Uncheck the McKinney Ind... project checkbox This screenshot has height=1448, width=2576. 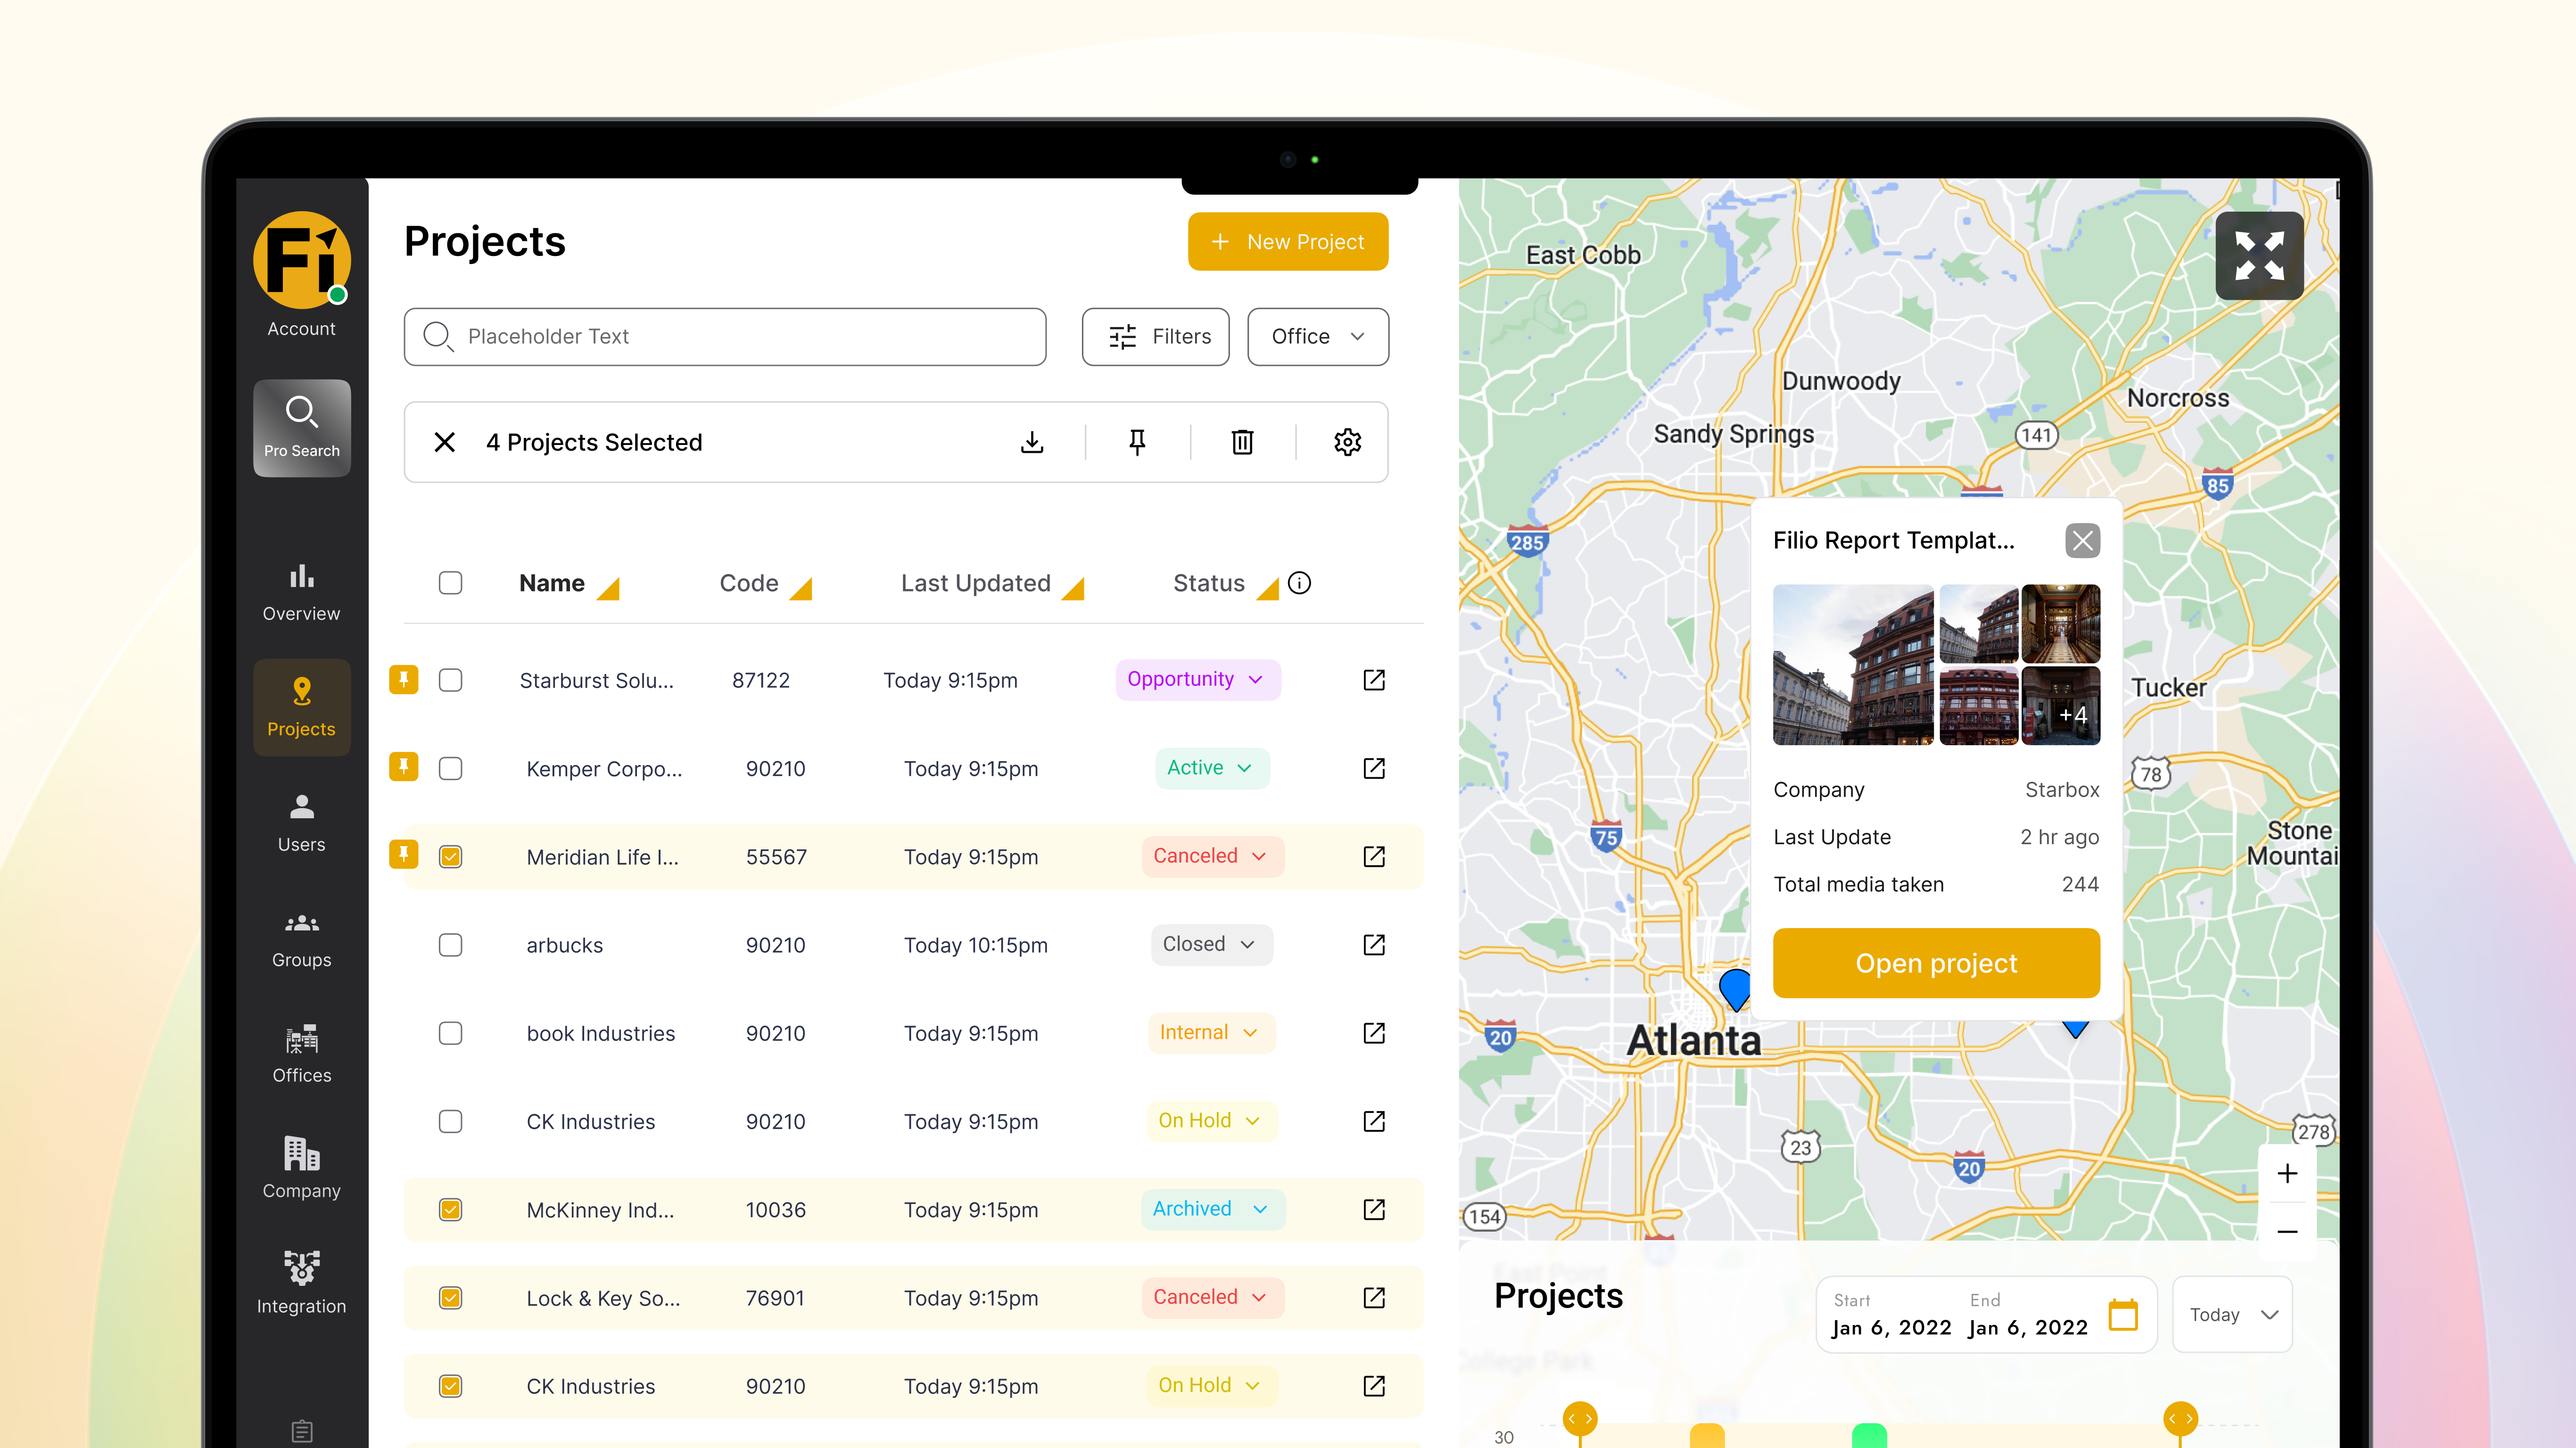450,1210
